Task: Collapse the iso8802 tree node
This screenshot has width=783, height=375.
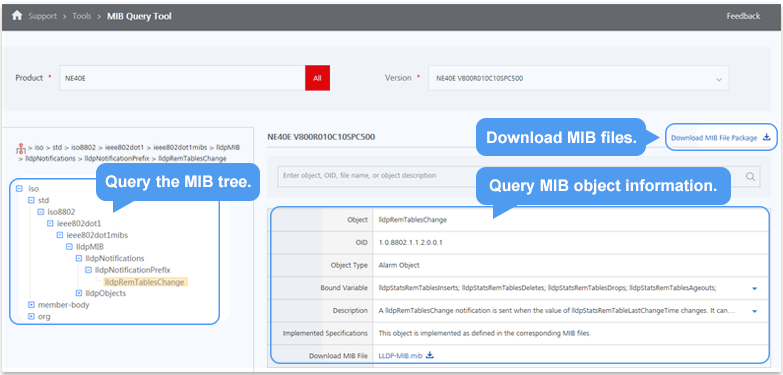Action: click(40, 212)
